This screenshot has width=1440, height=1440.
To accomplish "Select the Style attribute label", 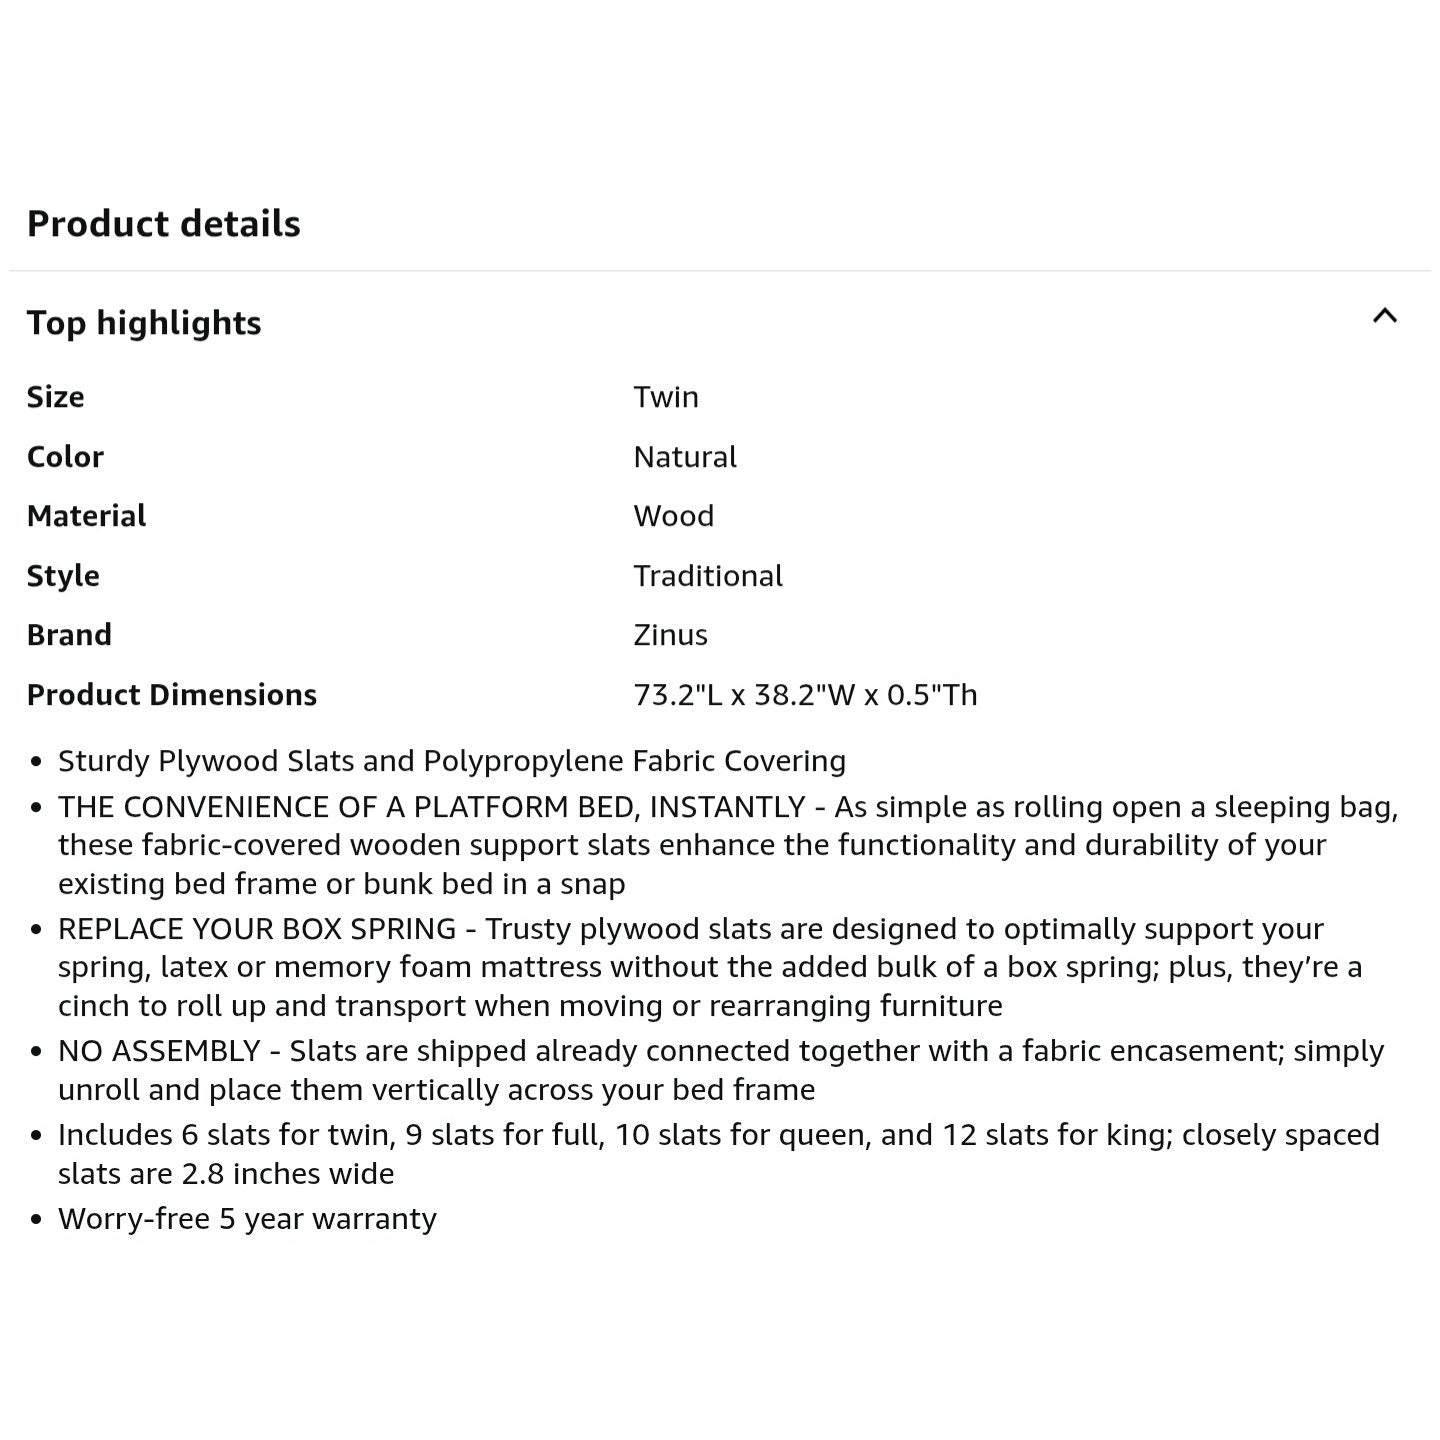I will tap(63, 576).
